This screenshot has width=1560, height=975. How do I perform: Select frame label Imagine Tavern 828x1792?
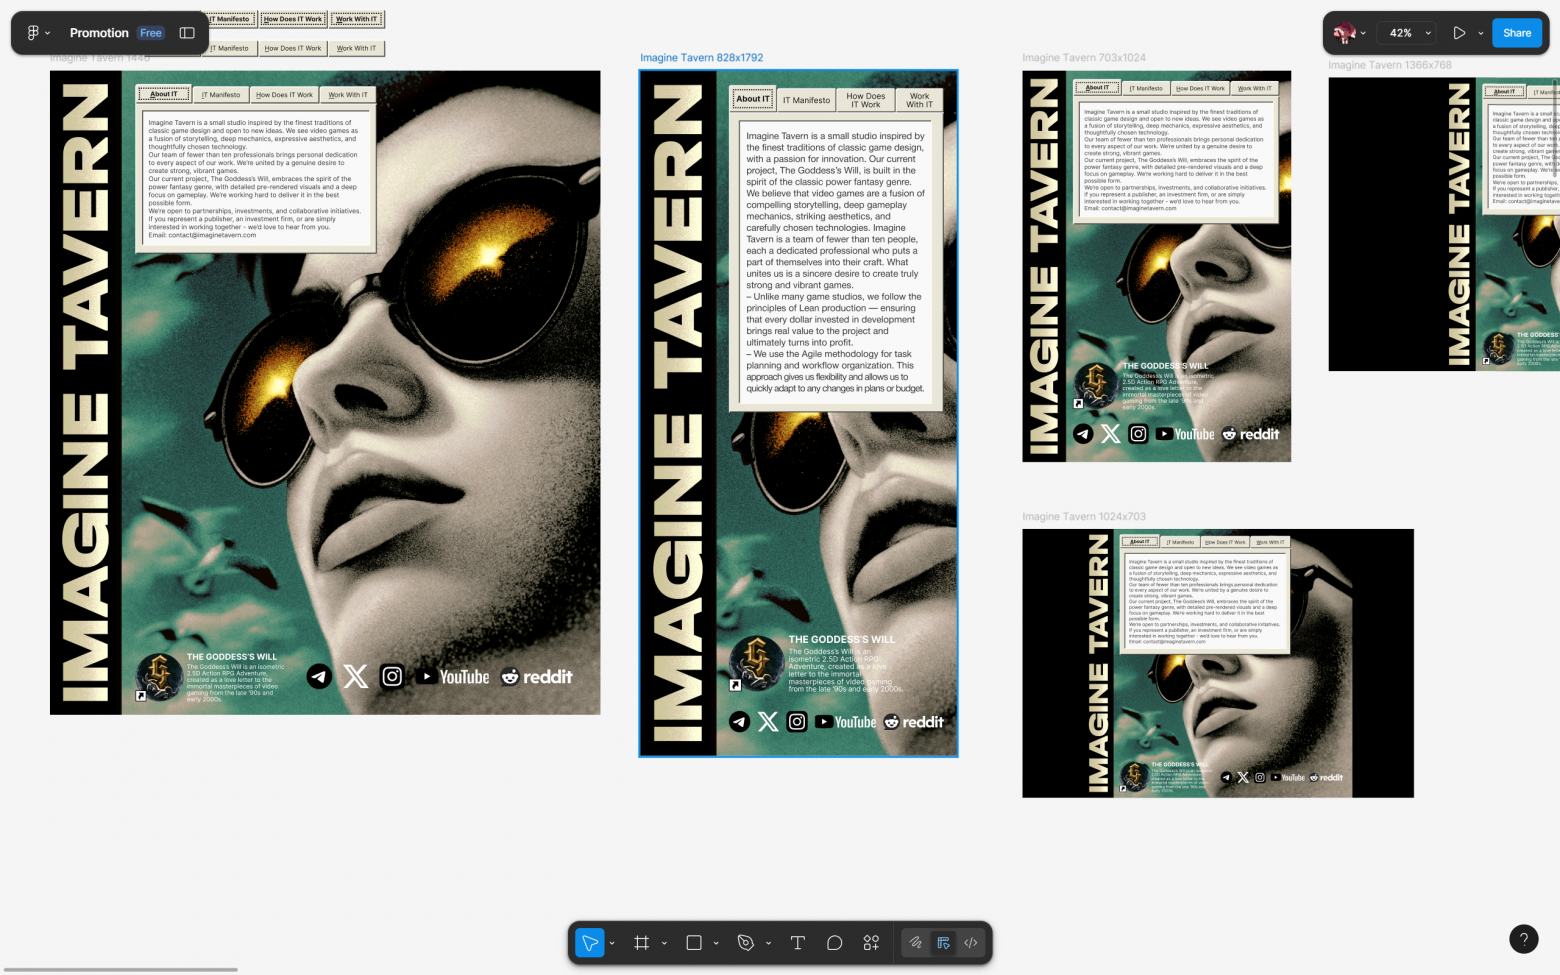702,58
